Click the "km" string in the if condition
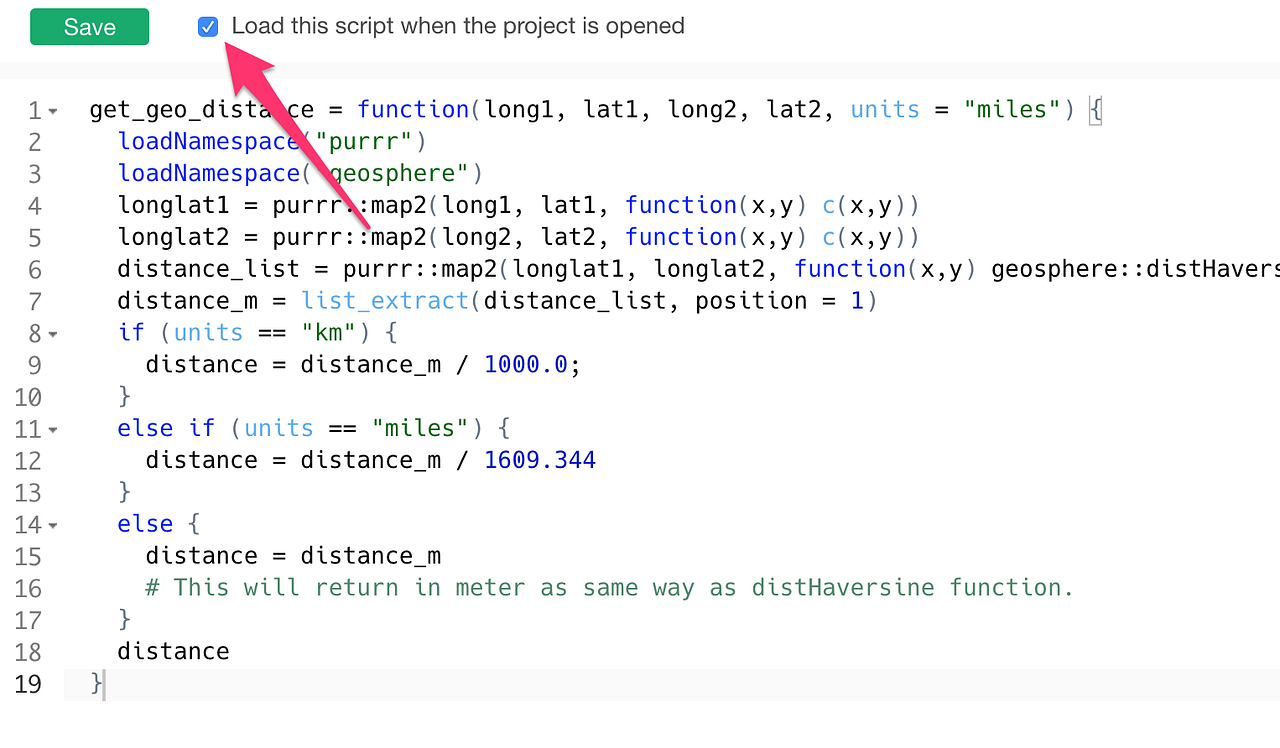This screenshot has height=748, width=1280. pos(329,332)
